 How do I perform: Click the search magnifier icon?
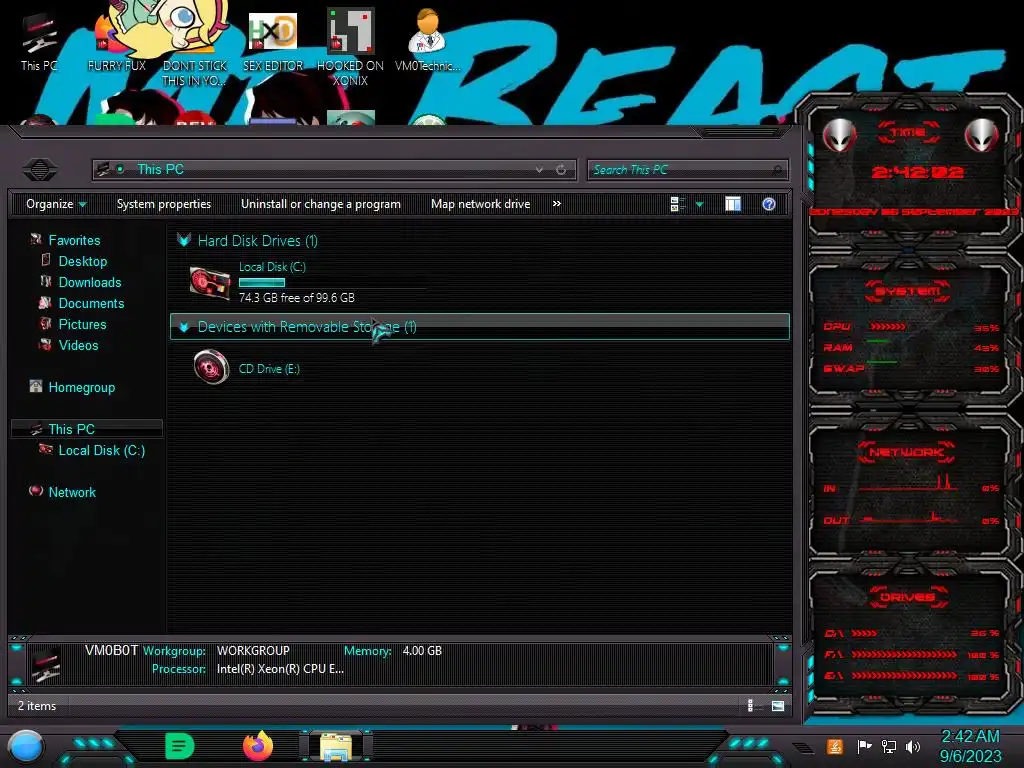[777, 170]
